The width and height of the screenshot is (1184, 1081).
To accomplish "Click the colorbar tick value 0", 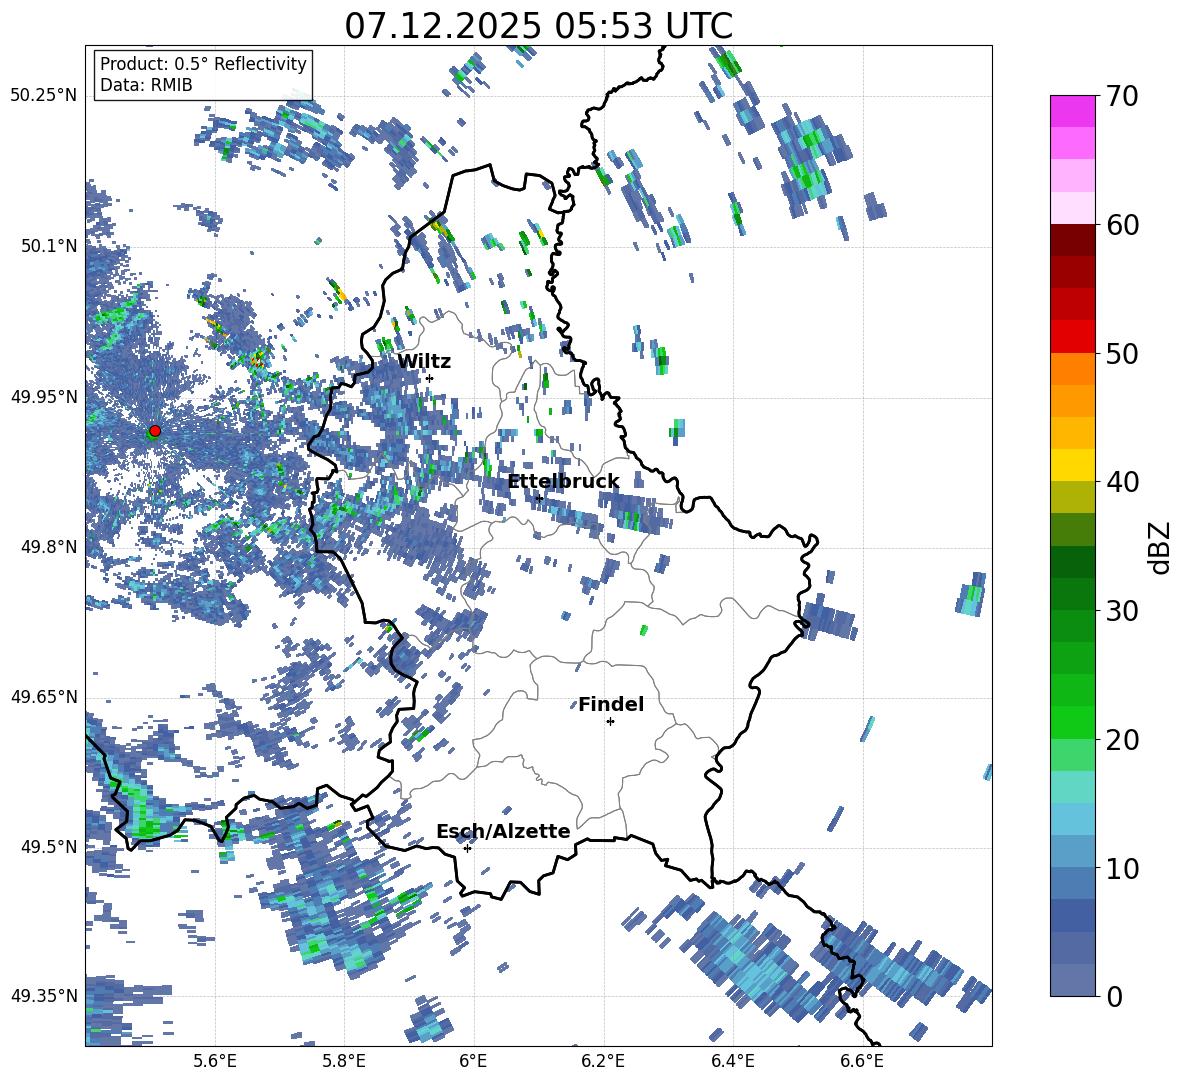I will tap(1114, 996).
